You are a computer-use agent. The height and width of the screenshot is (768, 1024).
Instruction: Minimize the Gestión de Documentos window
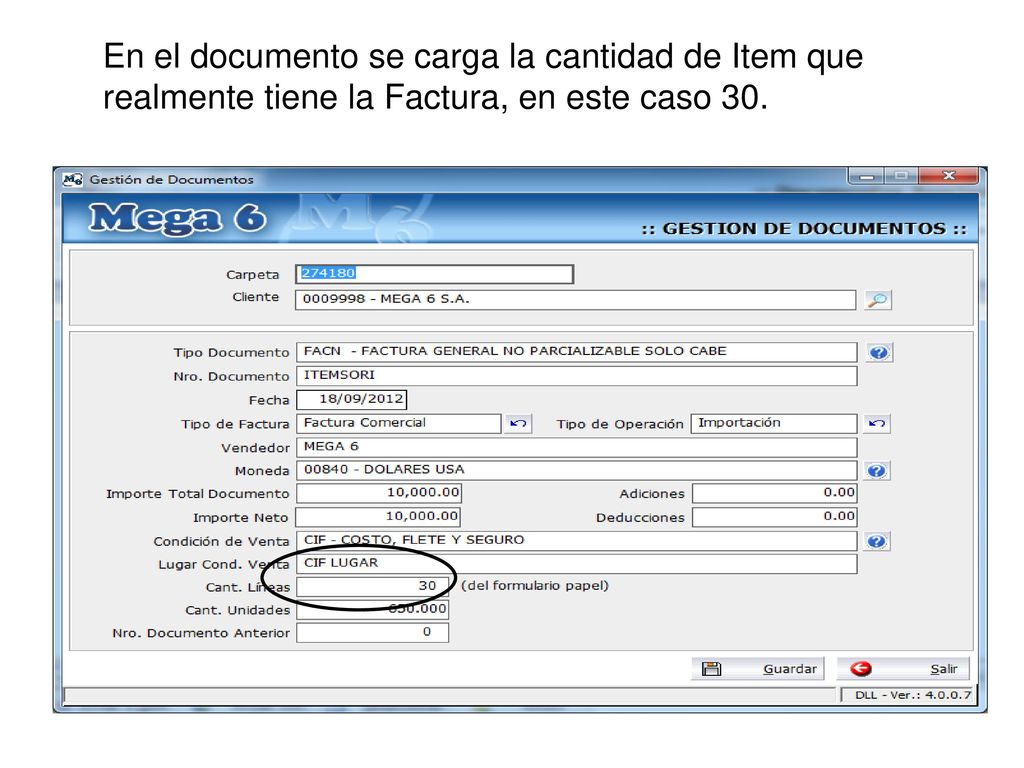[867, 176]
